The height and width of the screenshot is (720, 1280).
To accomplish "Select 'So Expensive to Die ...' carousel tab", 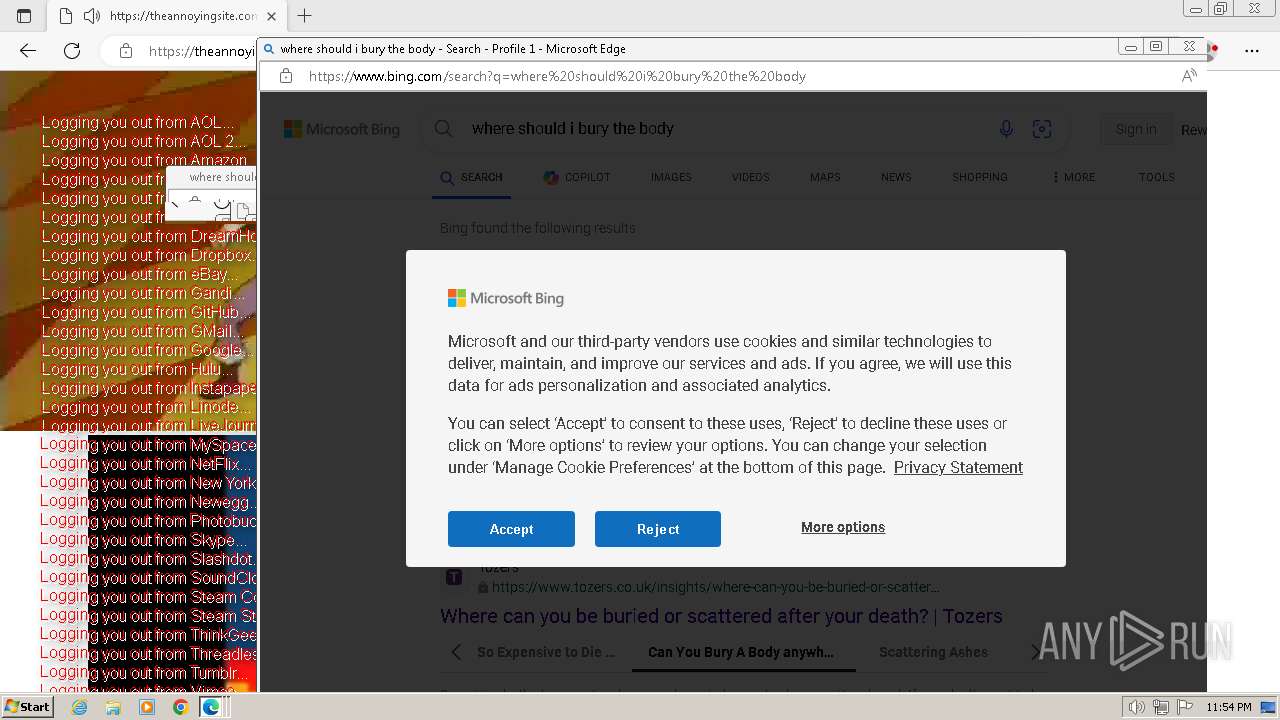I will [x=546, y=652].
